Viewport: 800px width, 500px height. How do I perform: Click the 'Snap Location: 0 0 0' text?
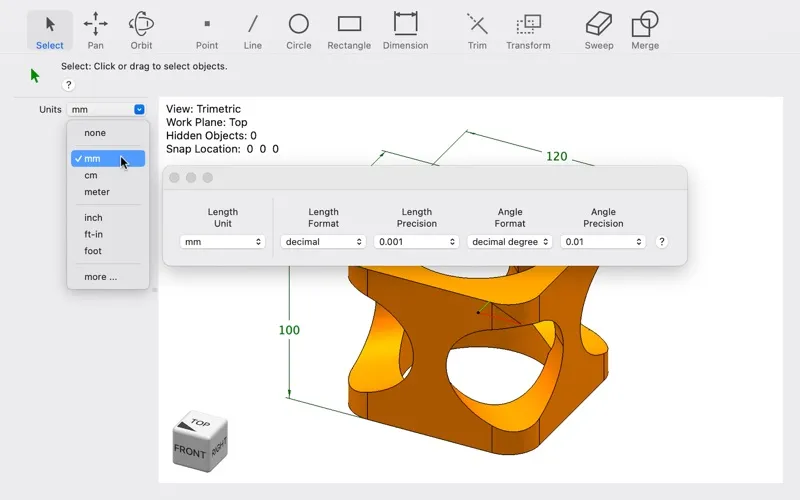222,149
